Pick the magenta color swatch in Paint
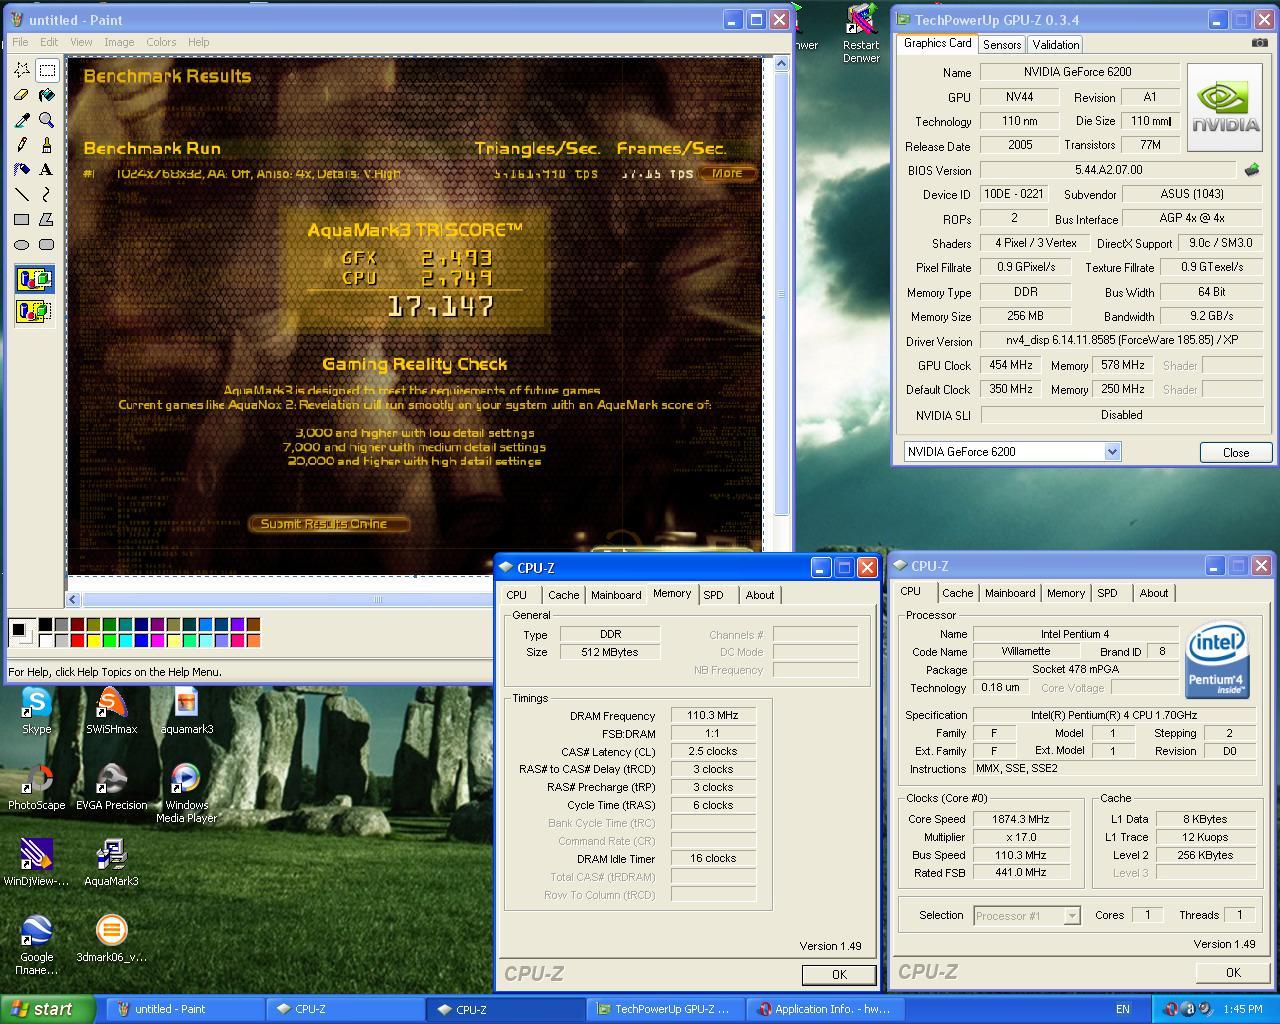1280x1024 pixels. [157, 640]
